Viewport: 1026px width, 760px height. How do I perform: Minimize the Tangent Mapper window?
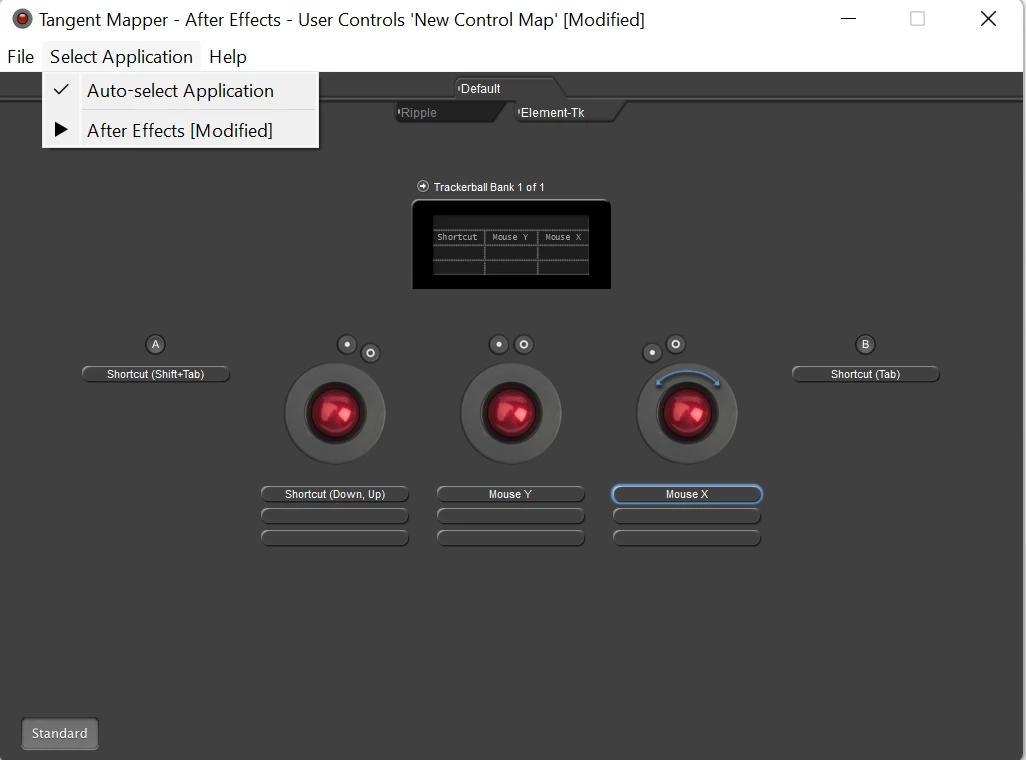(849, 19)
